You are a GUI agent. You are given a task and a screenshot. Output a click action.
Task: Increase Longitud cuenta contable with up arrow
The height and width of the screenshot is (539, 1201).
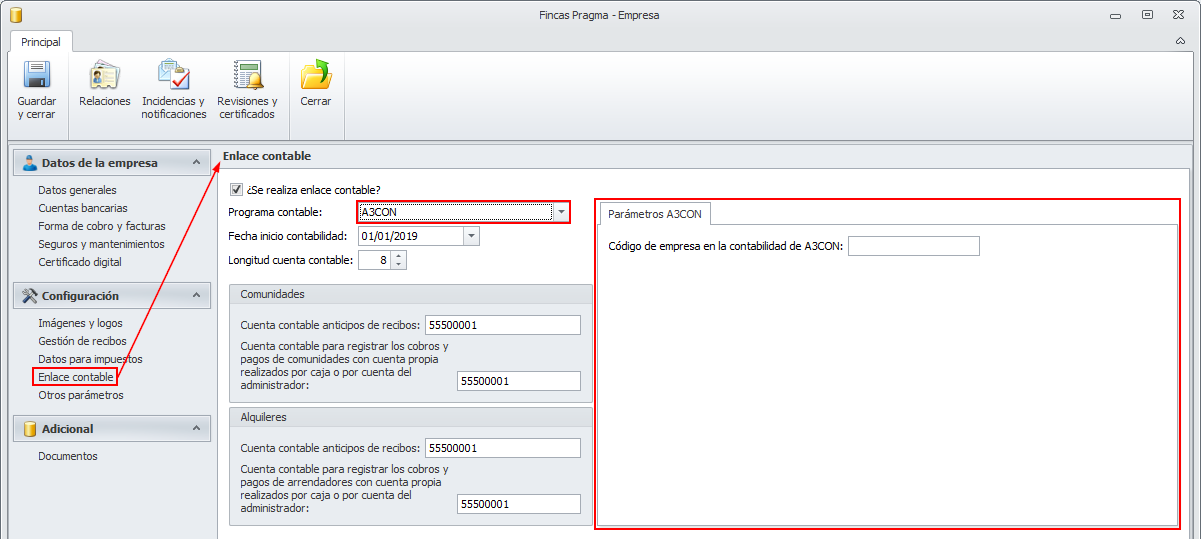coord(399,255)
